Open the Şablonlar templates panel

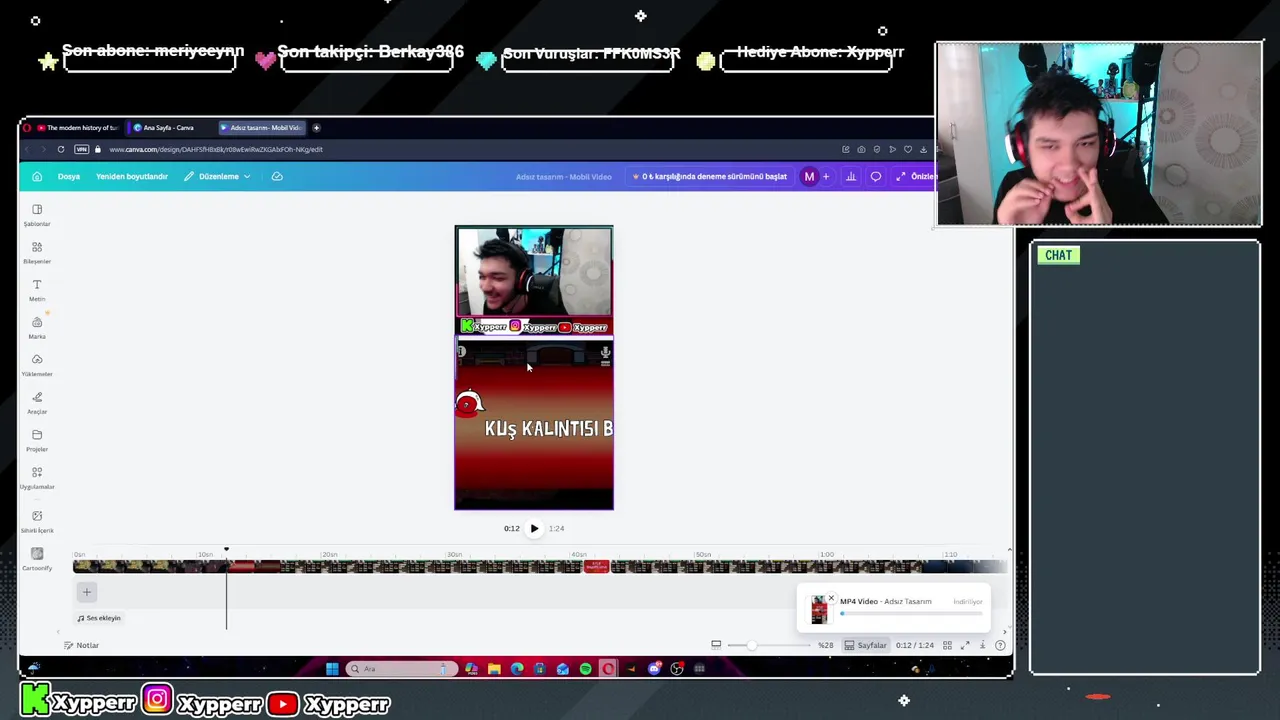click(x=37, y=215)
